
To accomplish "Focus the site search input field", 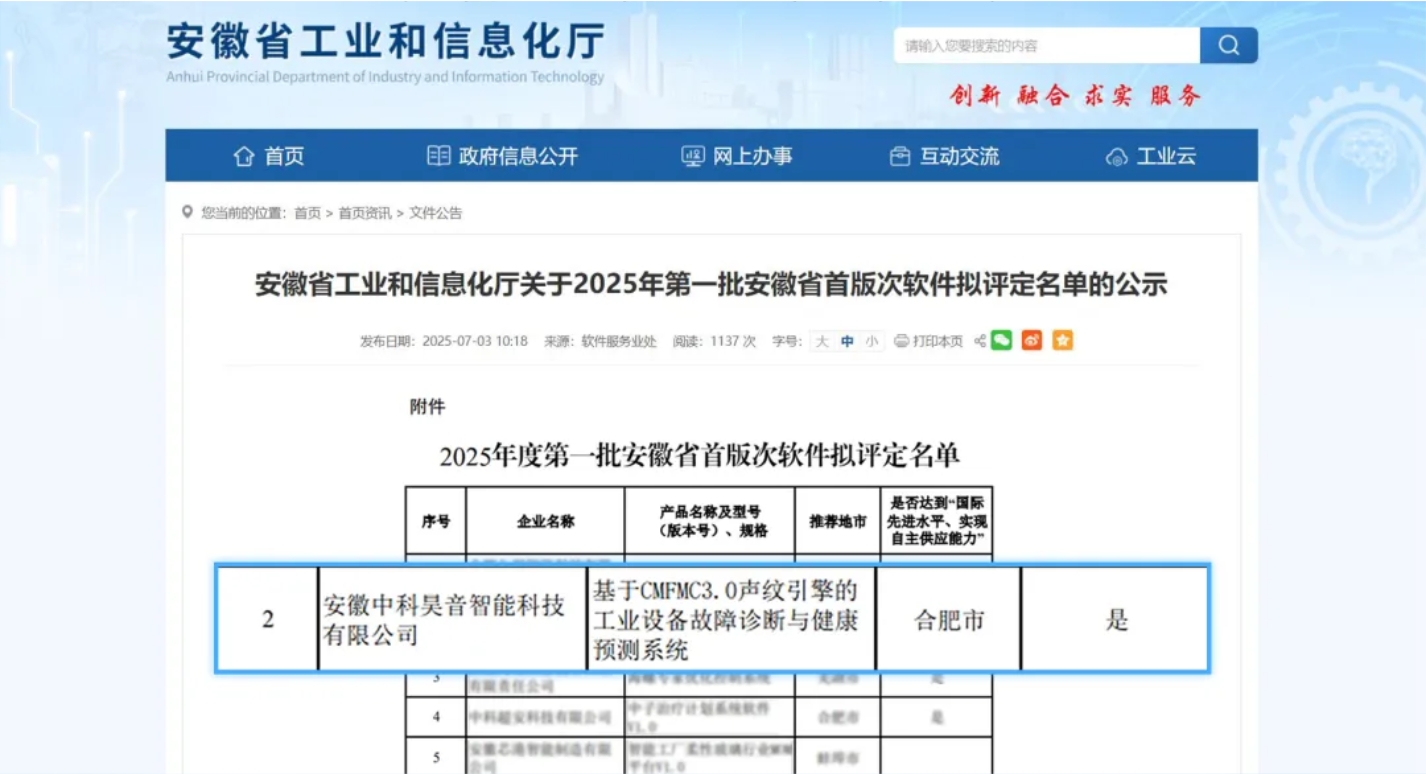I will (1047, 45).
